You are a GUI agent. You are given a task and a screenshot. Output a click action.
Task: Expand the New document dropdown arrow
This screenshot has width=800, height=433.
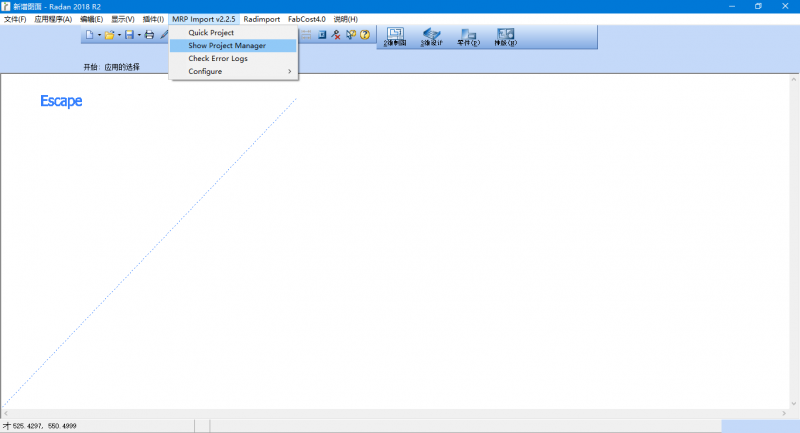pyautogui.click(x=98, y=36)
